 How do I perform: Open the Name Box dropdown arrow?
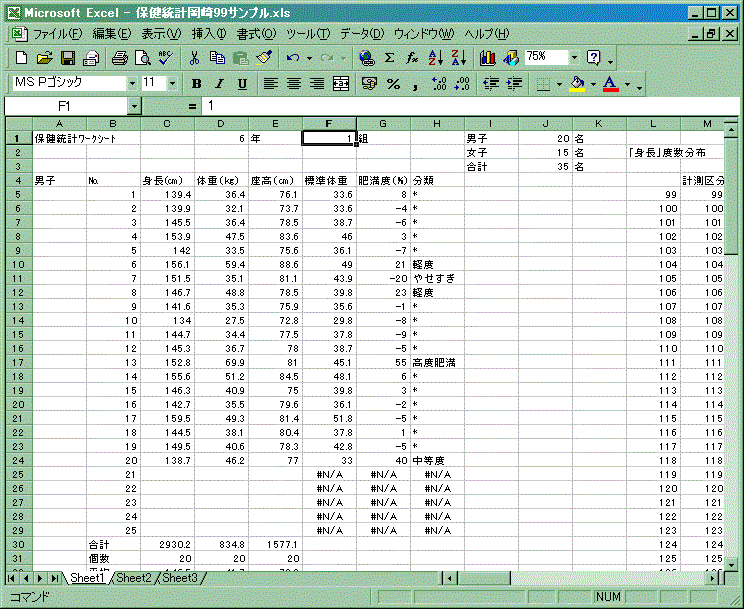point(134,106)
